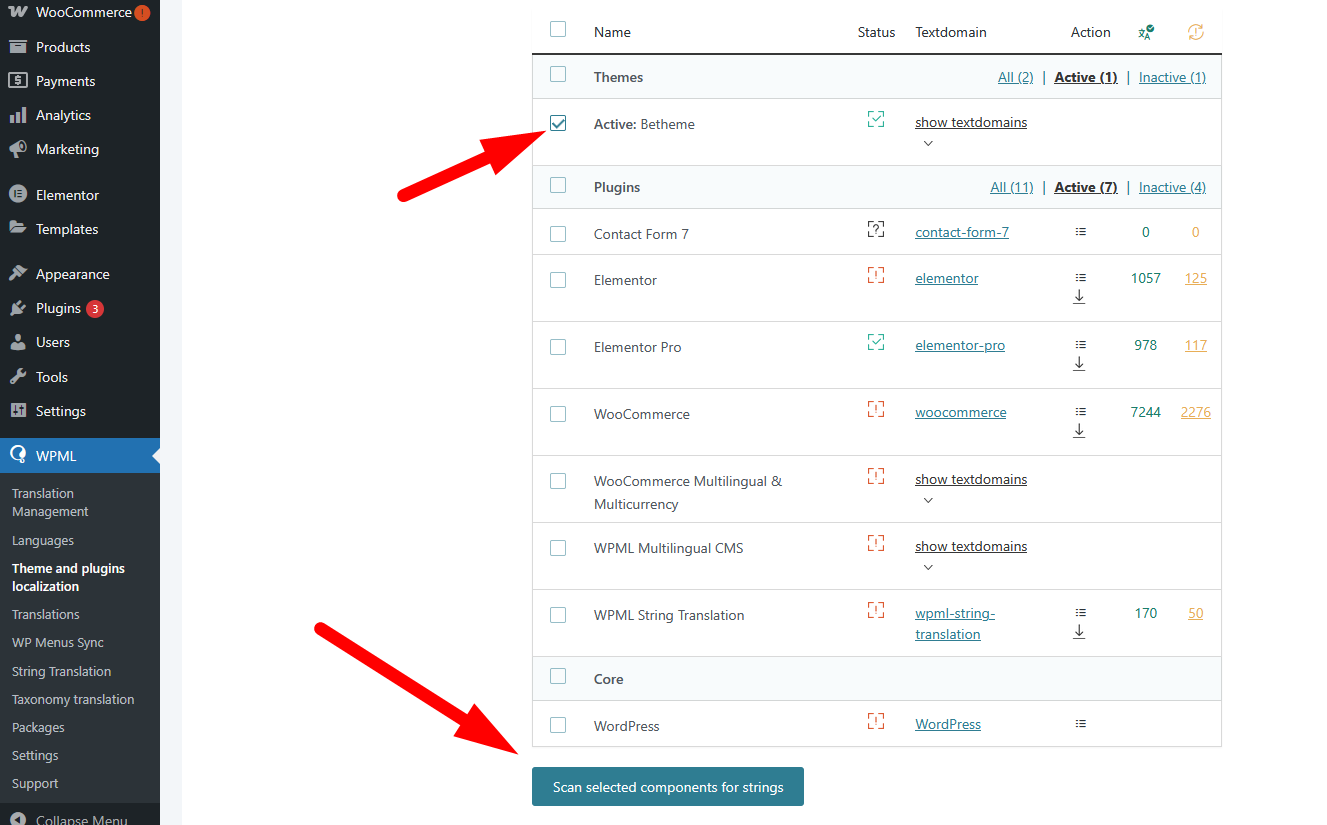Click the Users person icon
The image size is (1327, 825).
pyautogui.click(x=18, y=342)
